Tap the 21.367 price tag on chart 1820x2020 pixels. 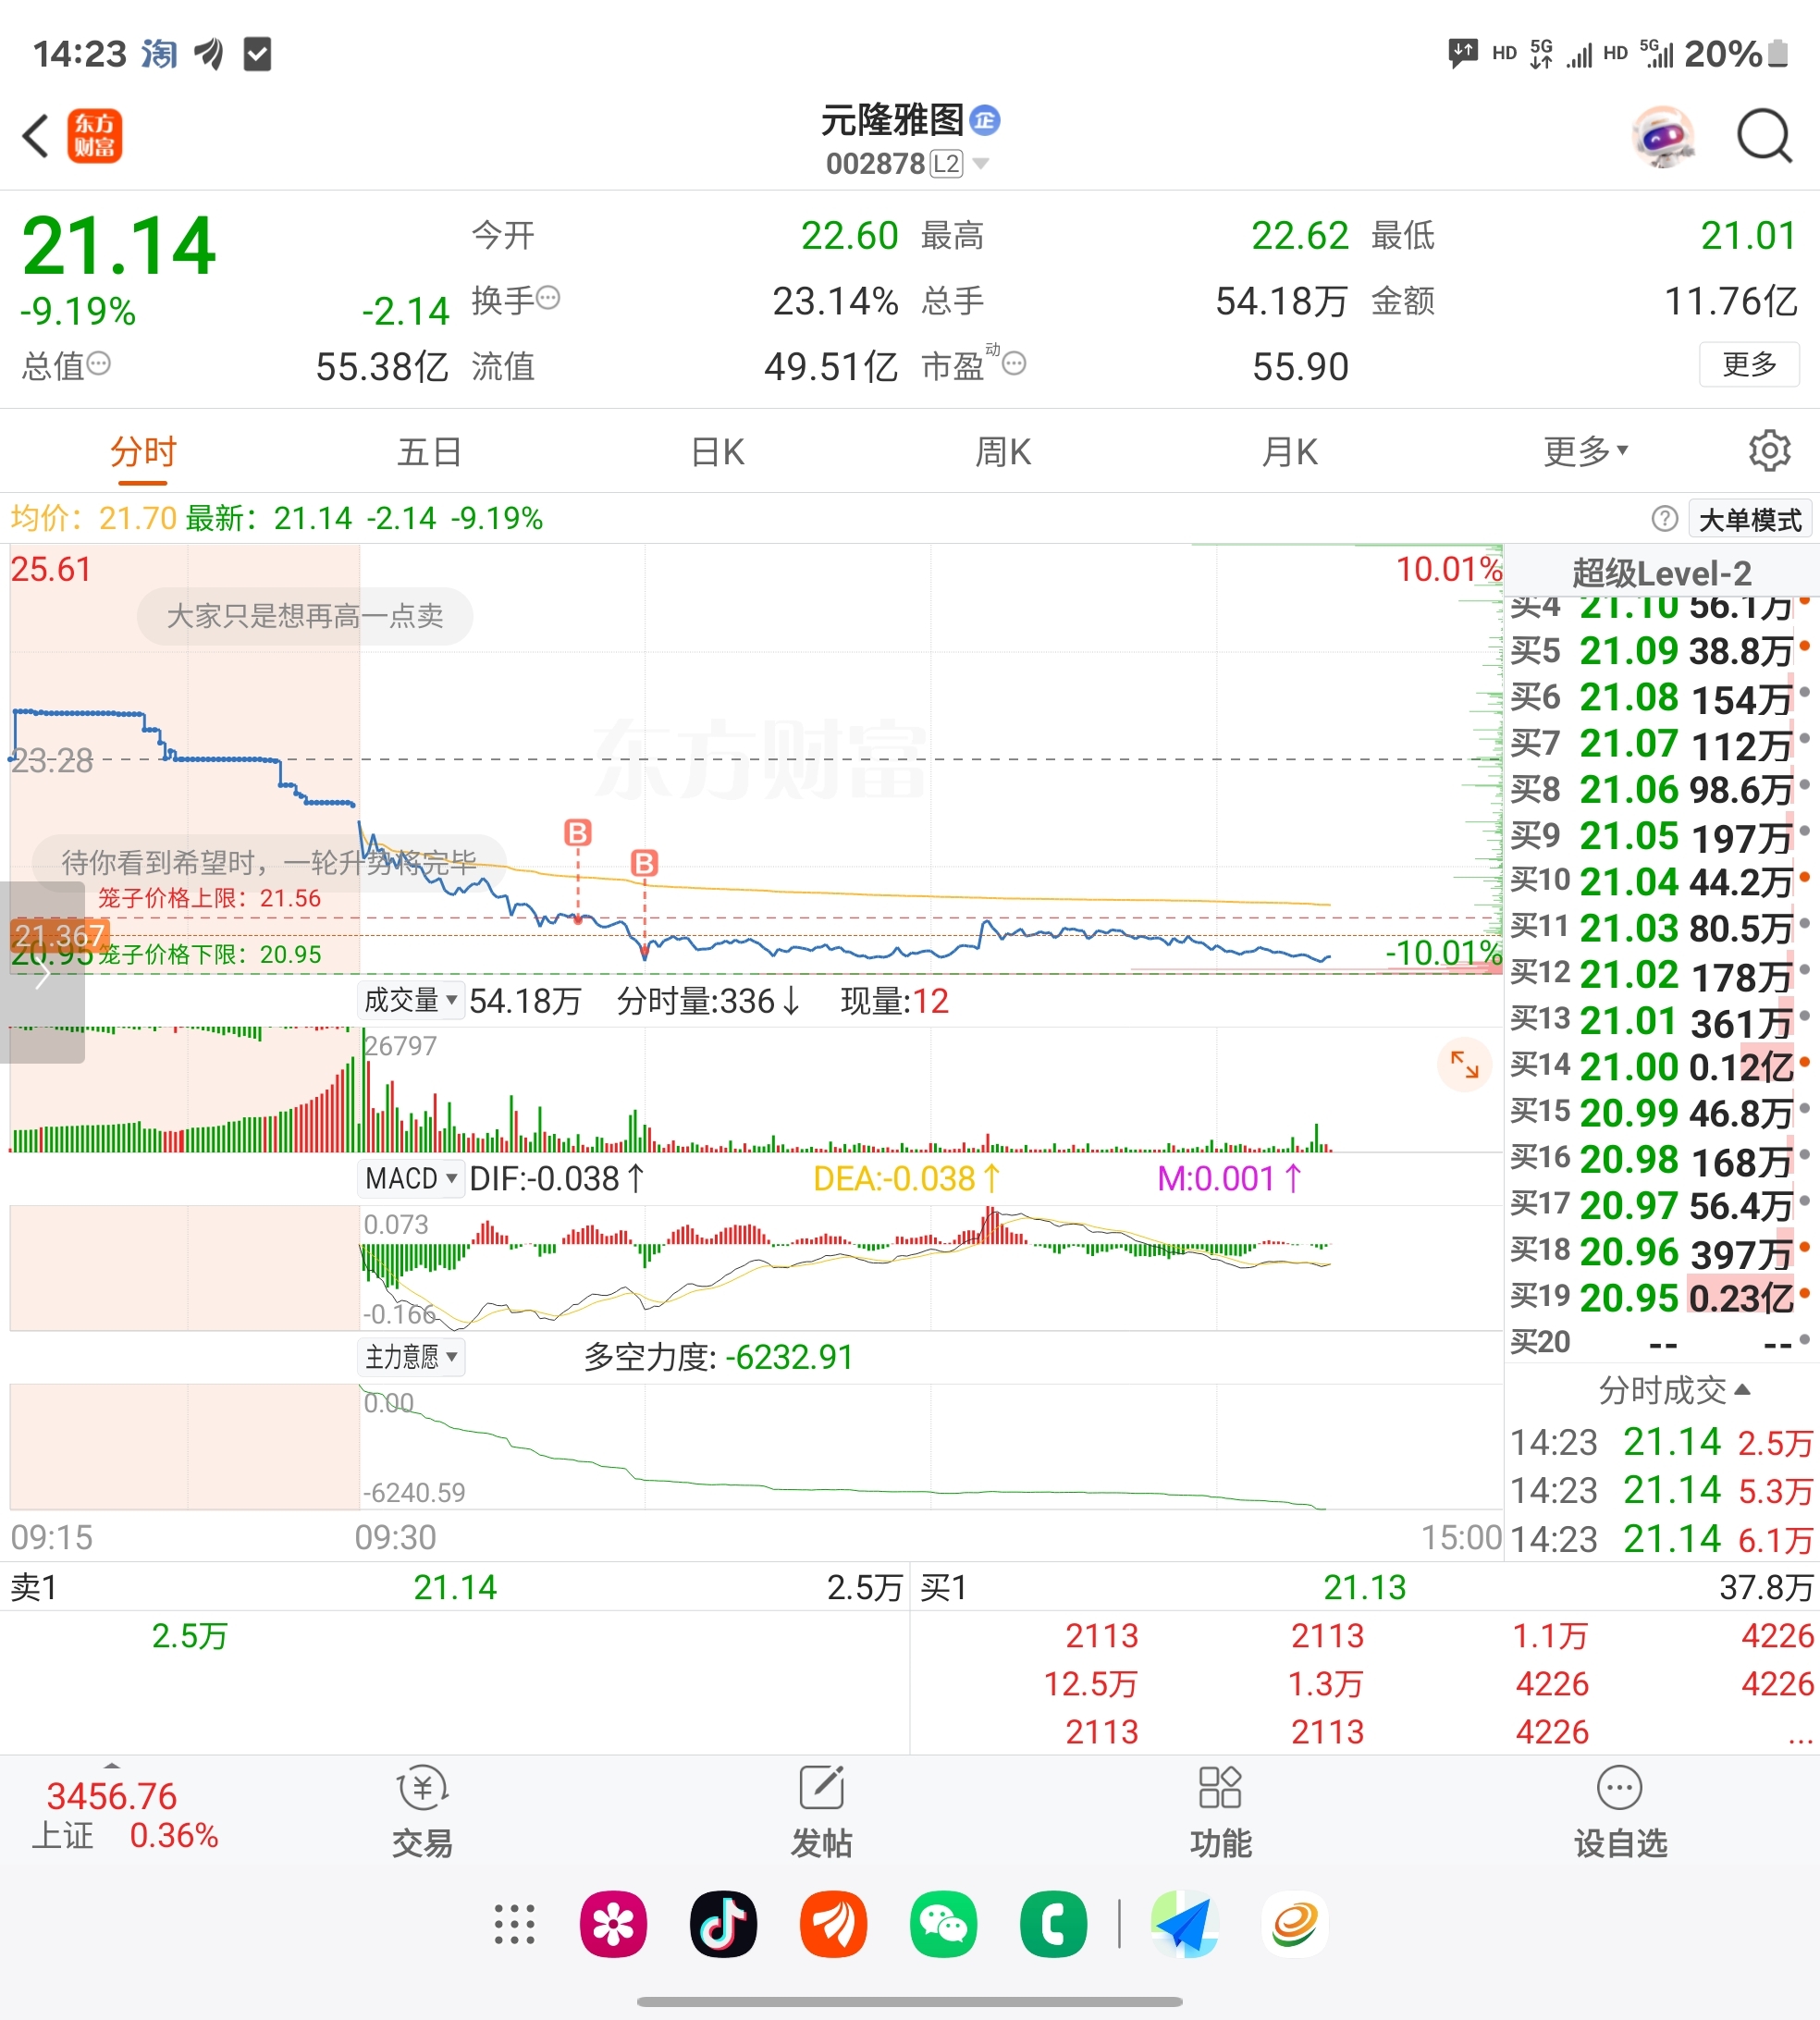point(59,936)
